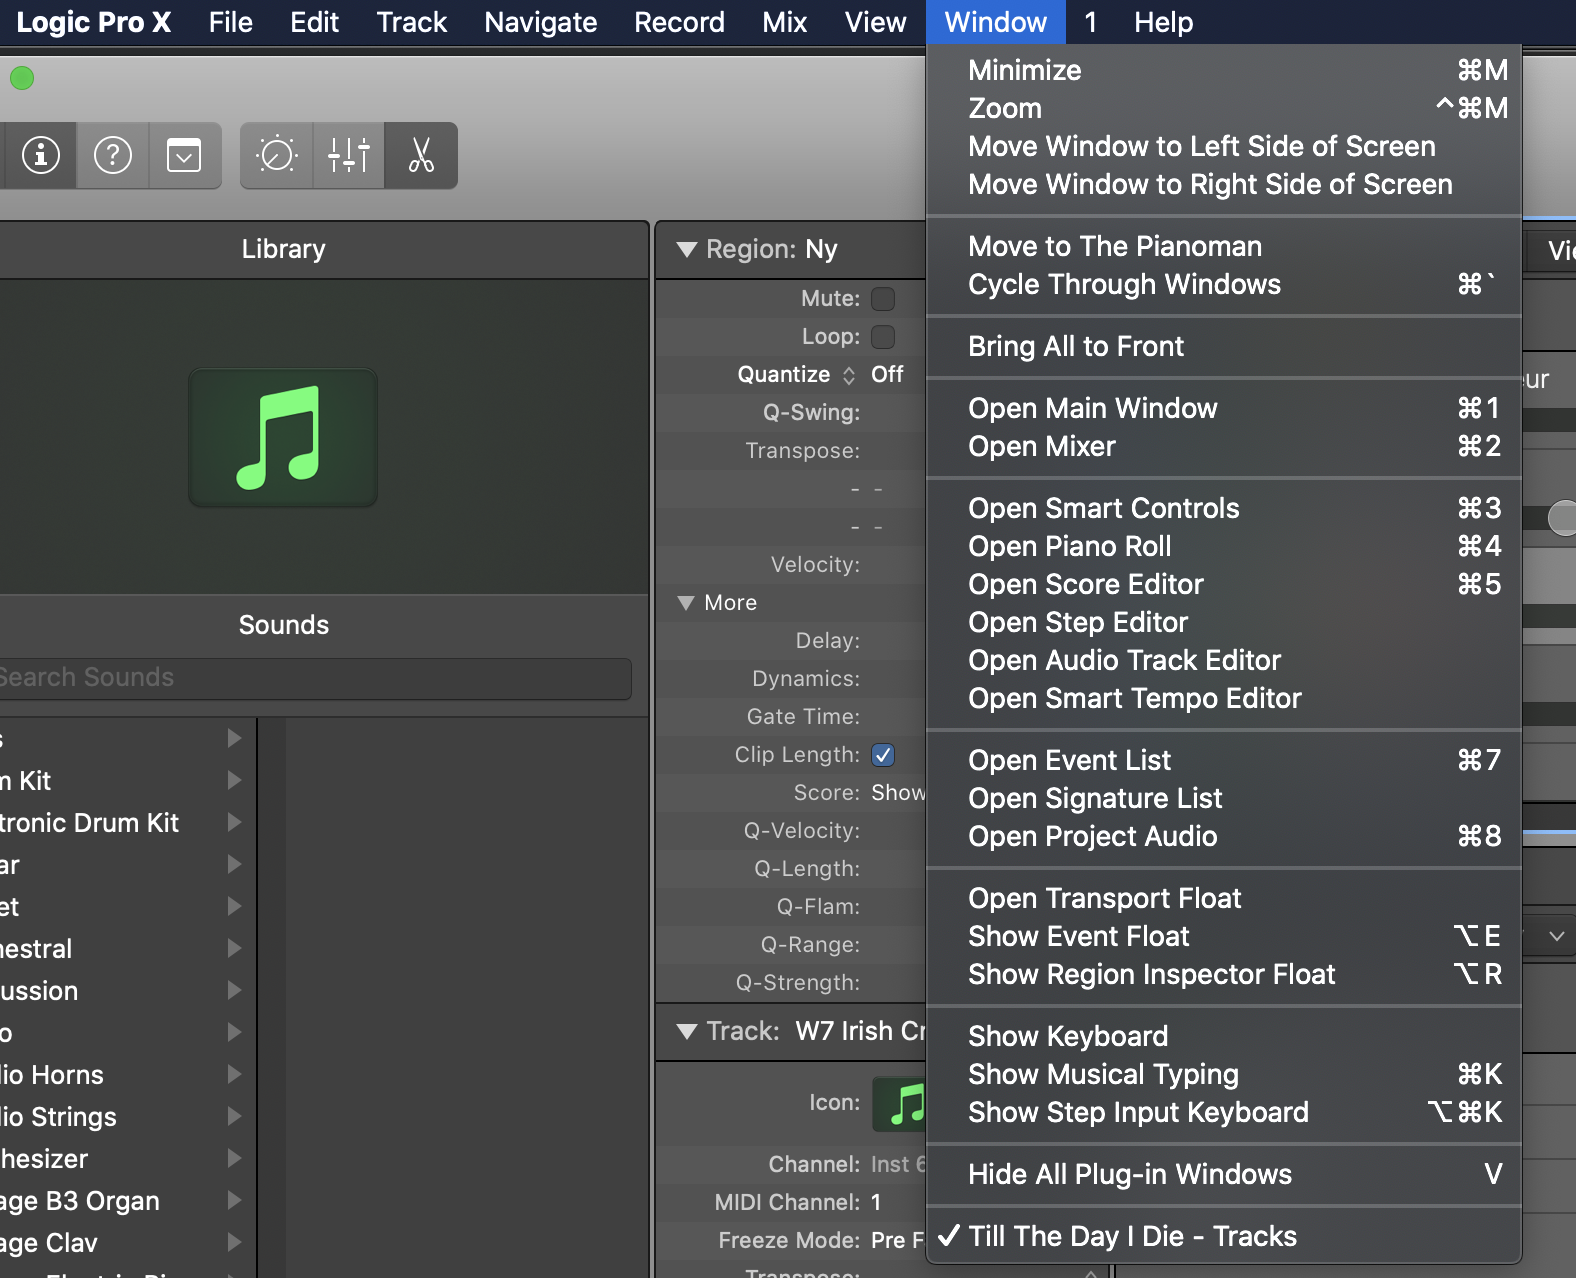Click the Sounds header in Library
This screenshot has height=1278, width=1576.
click(284, 625)
